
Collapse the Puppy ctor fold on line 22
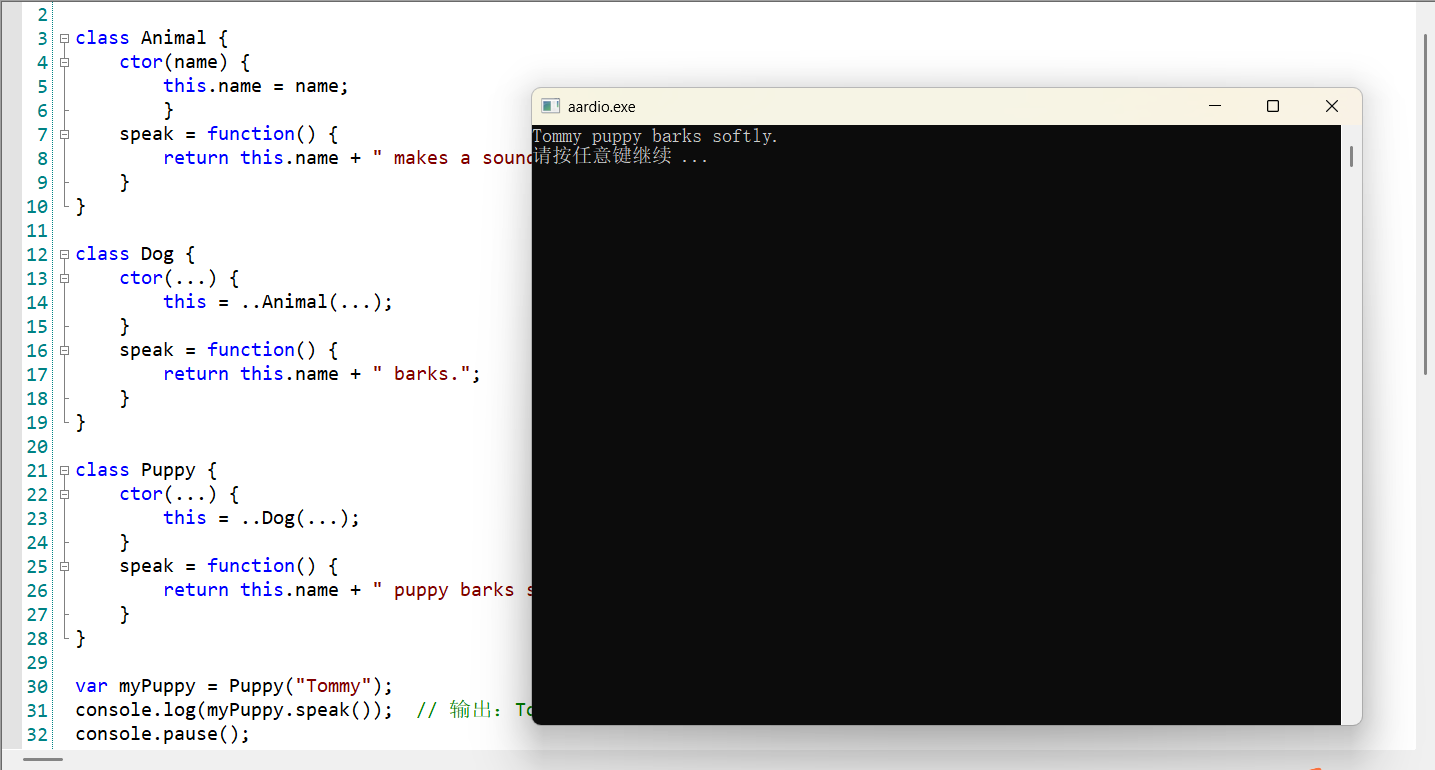click(x=64, y=494)
